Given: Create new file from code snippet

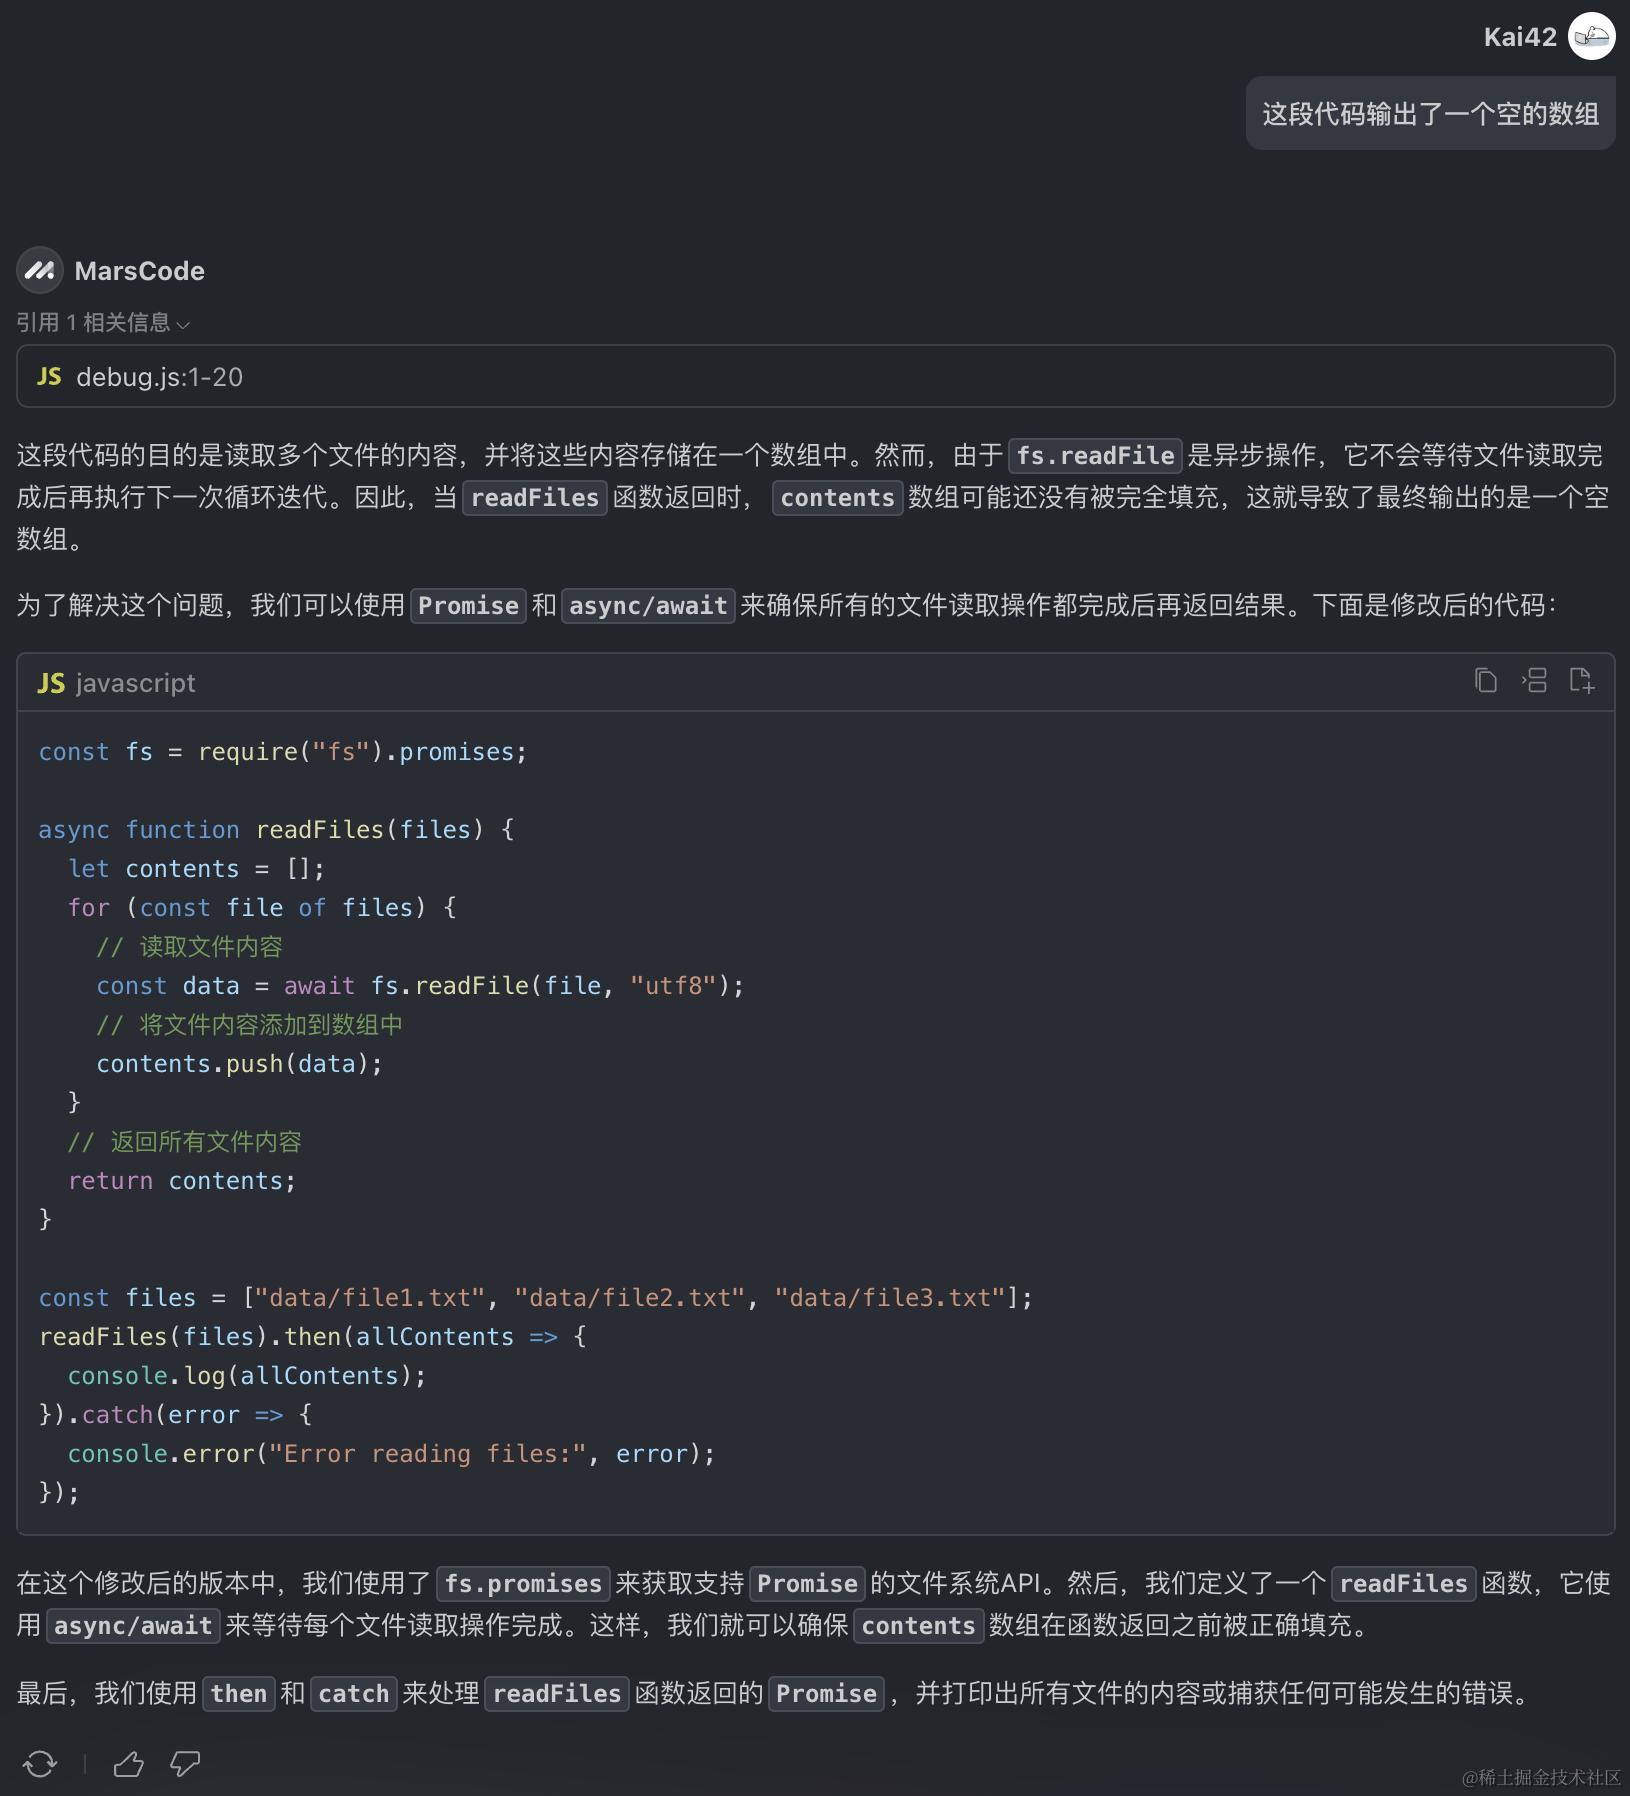Looking at the screenshot, I should pos(1583,680).
